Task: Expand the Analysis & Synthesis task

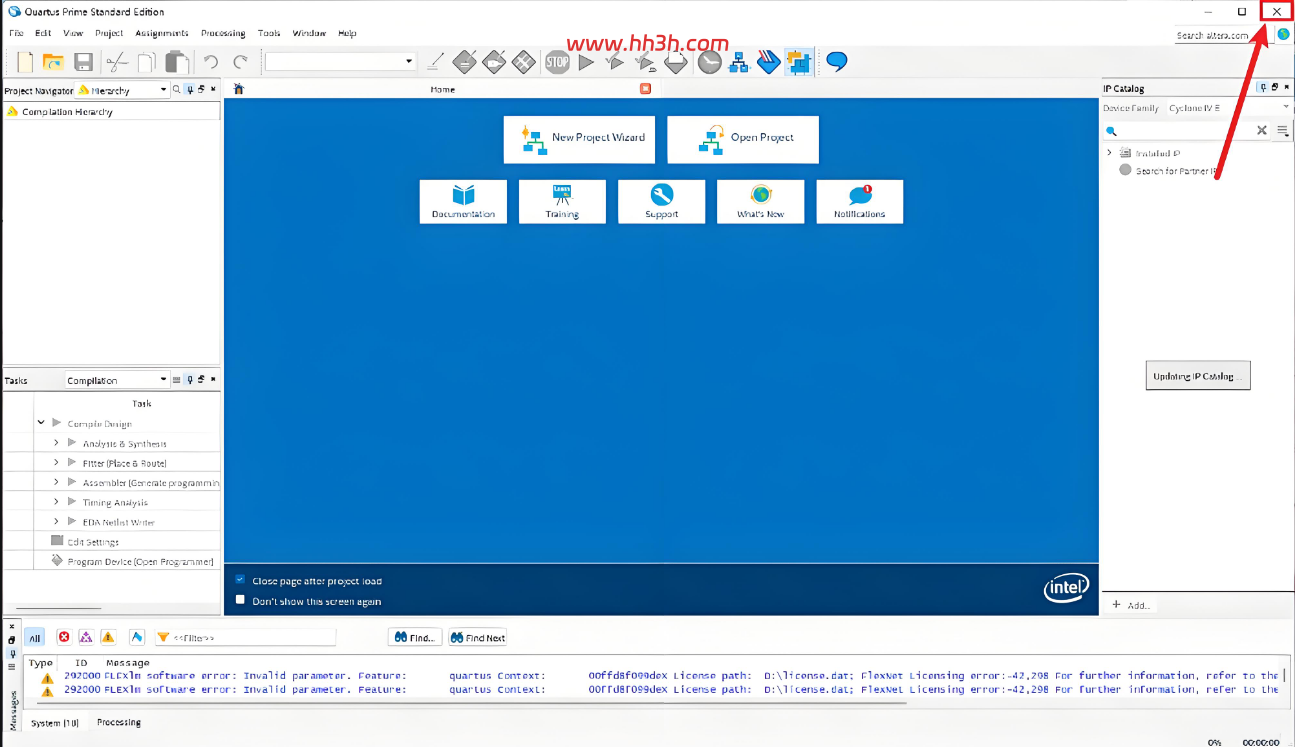Action: (56, 443)
